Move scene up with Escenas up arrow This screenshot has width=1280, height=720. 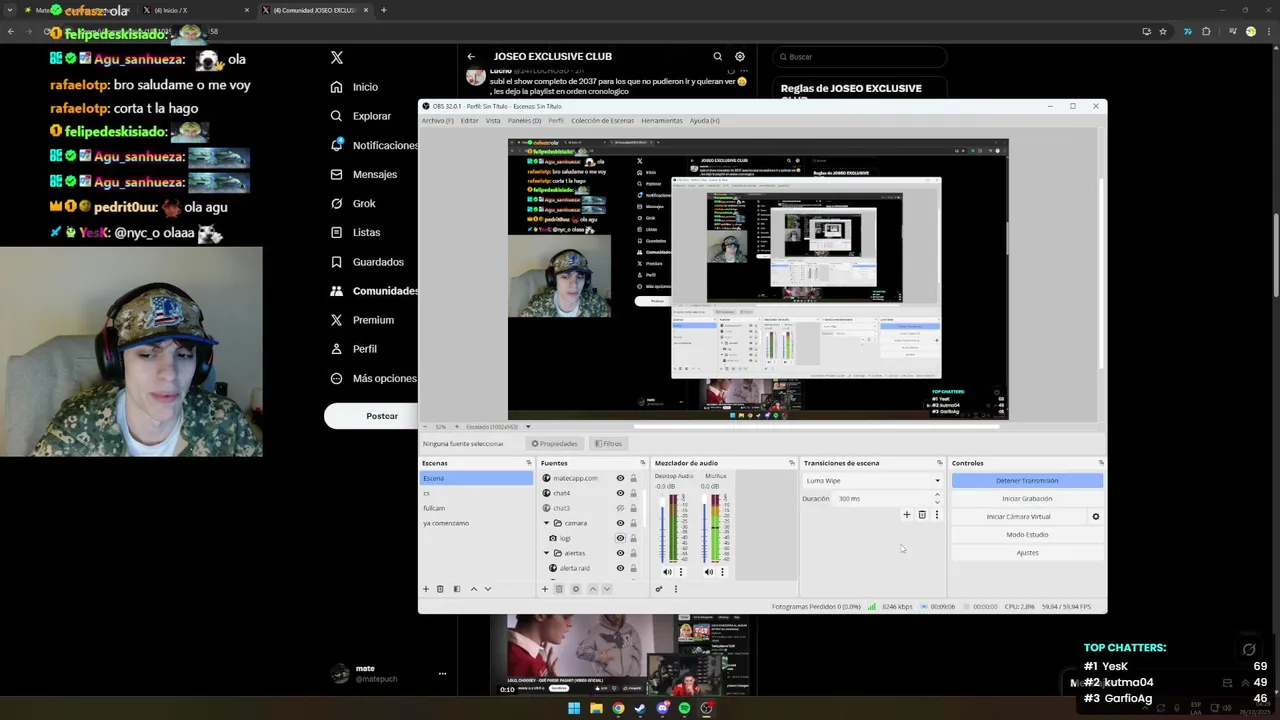(474, 589)
